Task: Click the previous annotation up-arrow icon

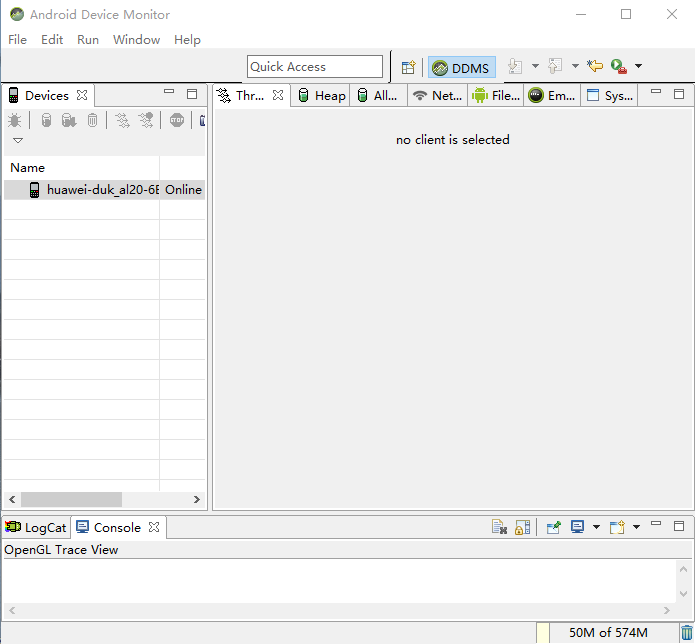Action: [555, 66]
